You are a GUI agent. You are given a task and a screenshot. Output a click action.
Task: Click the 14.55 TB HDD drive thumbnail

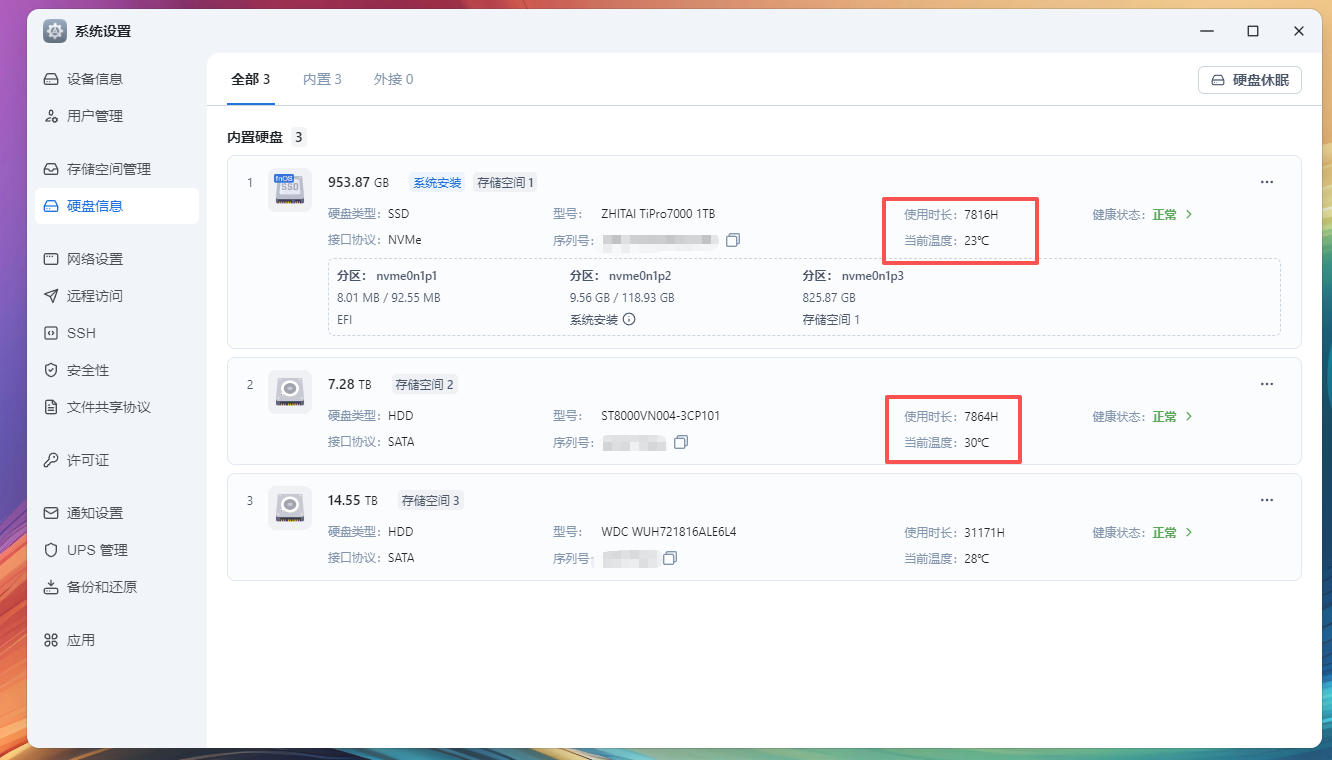290,508
